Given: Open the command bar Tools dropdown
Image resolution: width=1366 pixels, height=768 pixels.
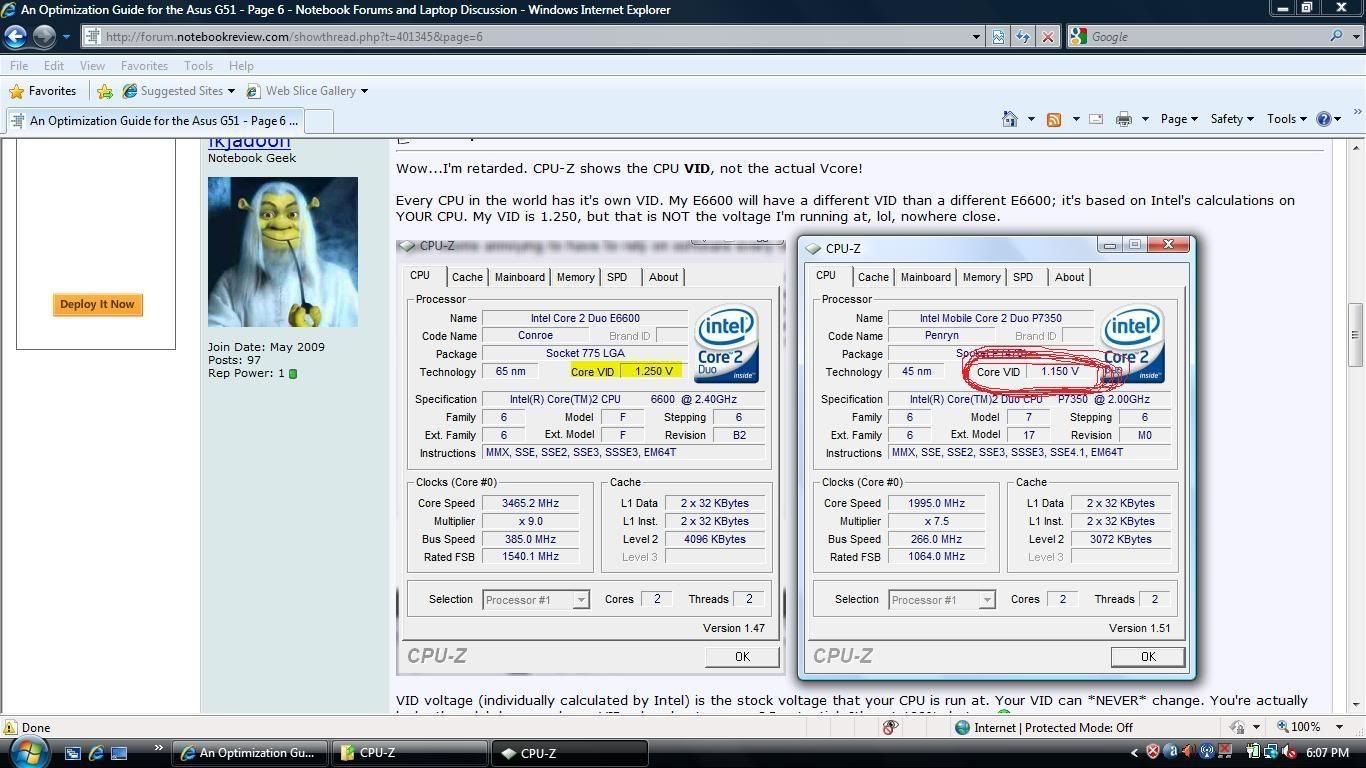Looking at the screenshot, I should [x=1287, y=119].
